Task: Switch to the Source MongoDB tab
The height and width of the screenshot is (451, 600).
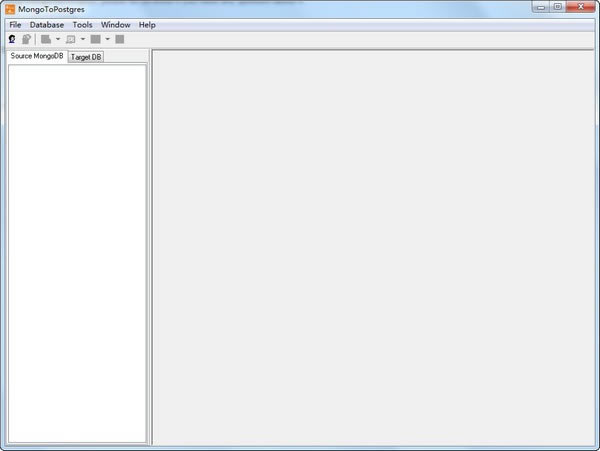Action: click(x=37, y=56)
